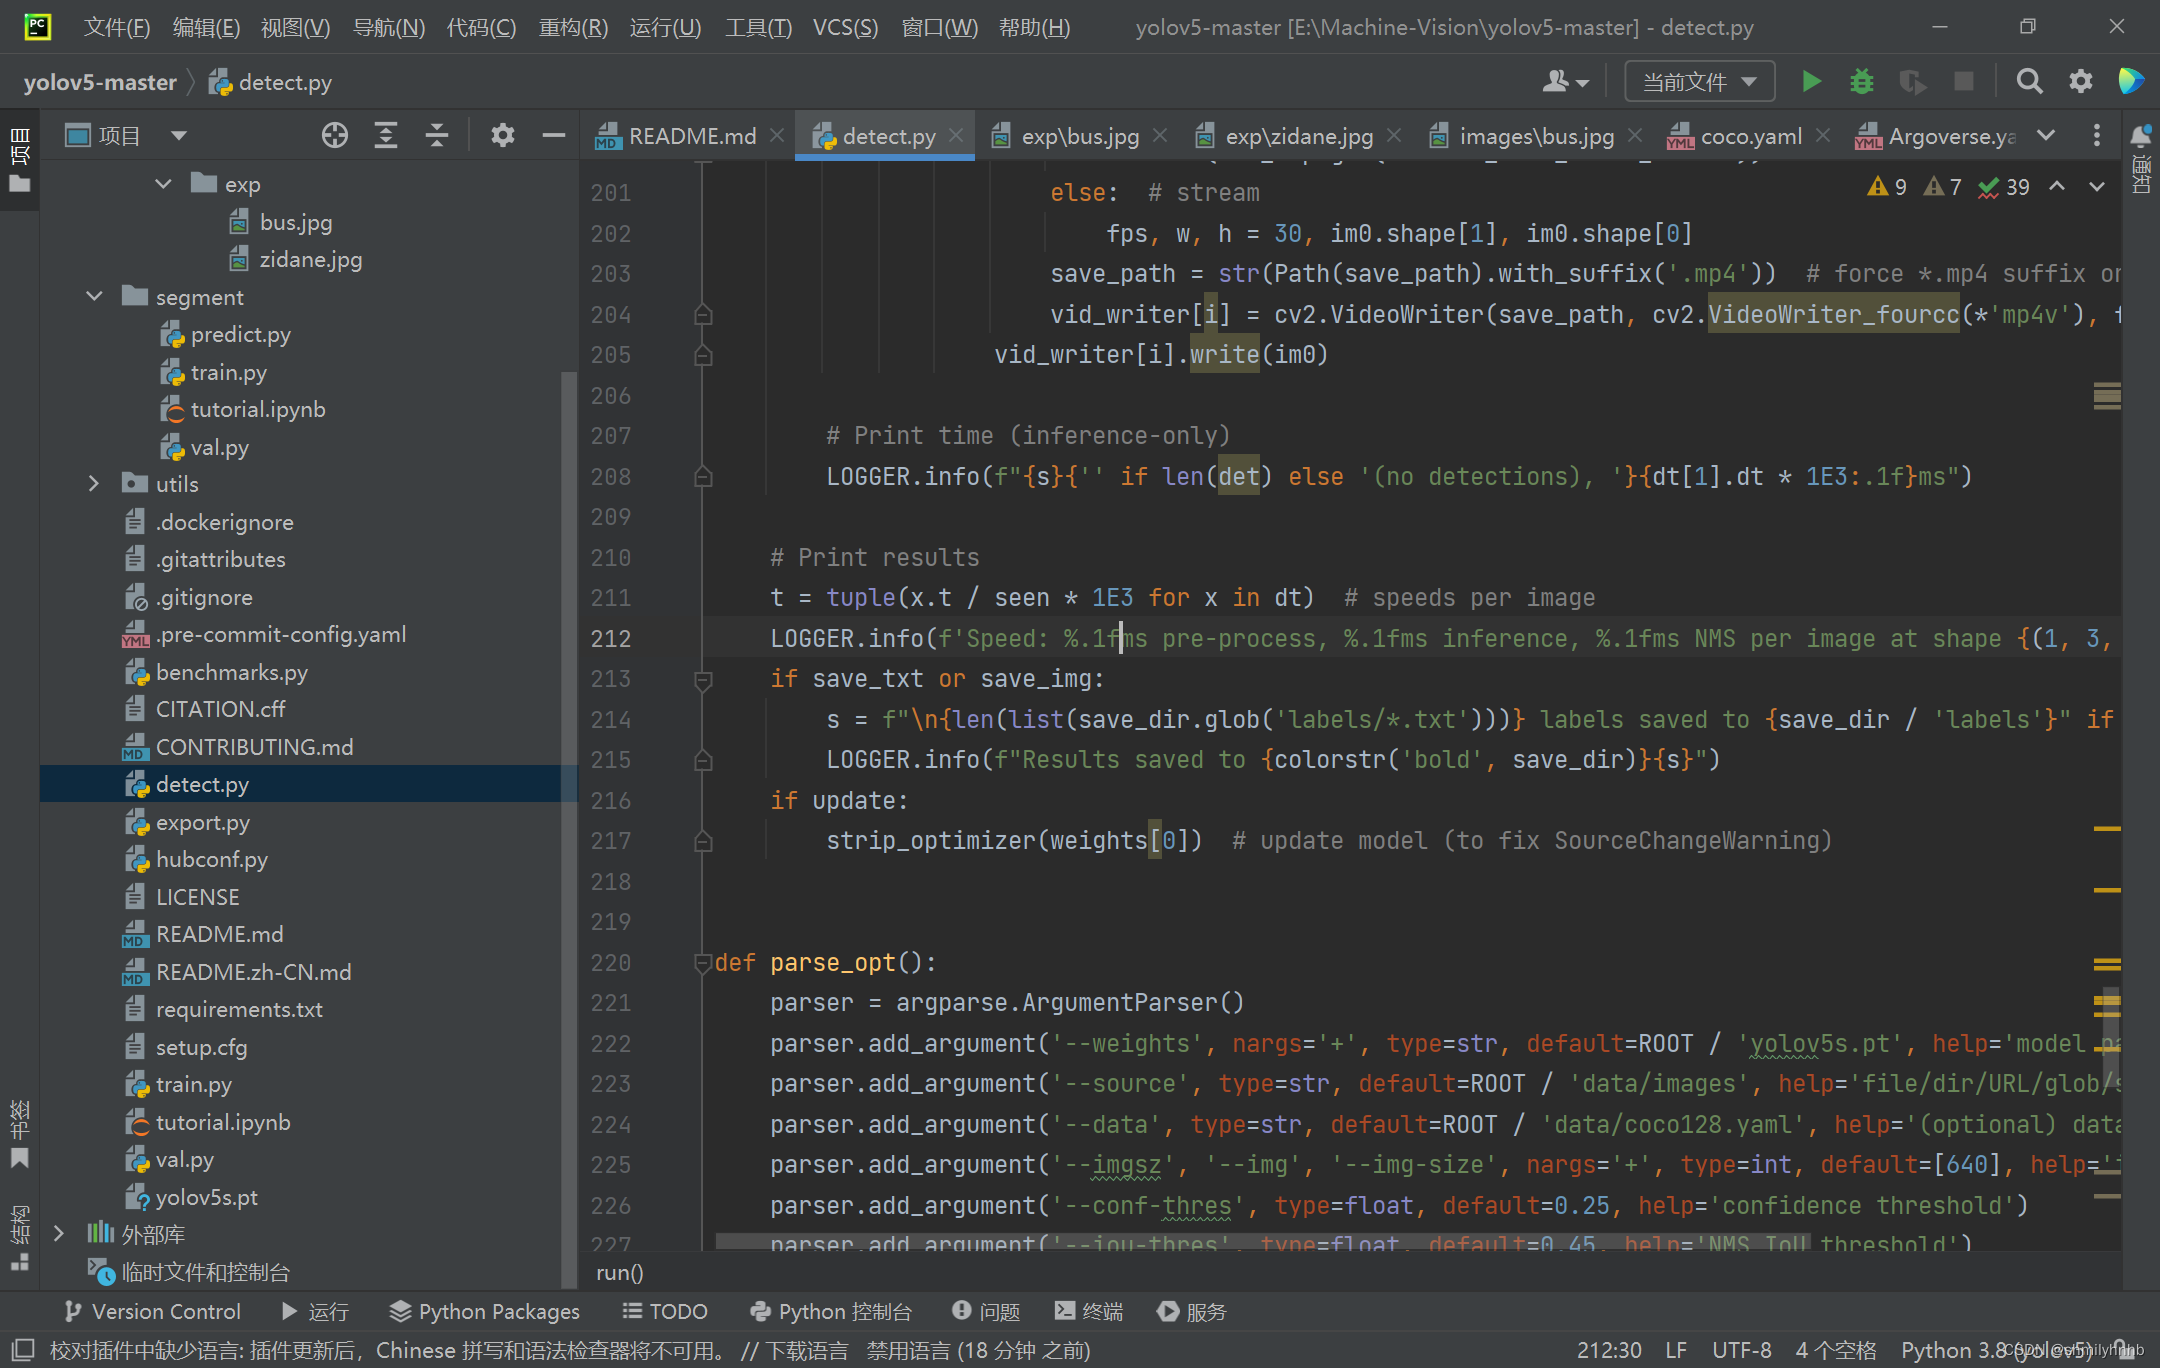Collapse all nodes in project tree
The image size is (2160, 1368).
[437, 135]
